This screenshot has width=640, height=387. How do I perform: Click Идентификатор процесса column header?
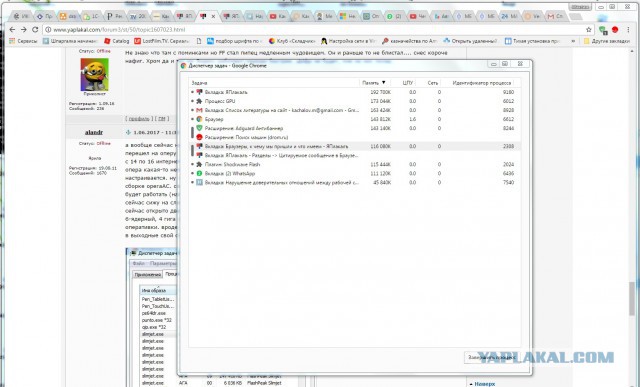[x=481, y=83]
